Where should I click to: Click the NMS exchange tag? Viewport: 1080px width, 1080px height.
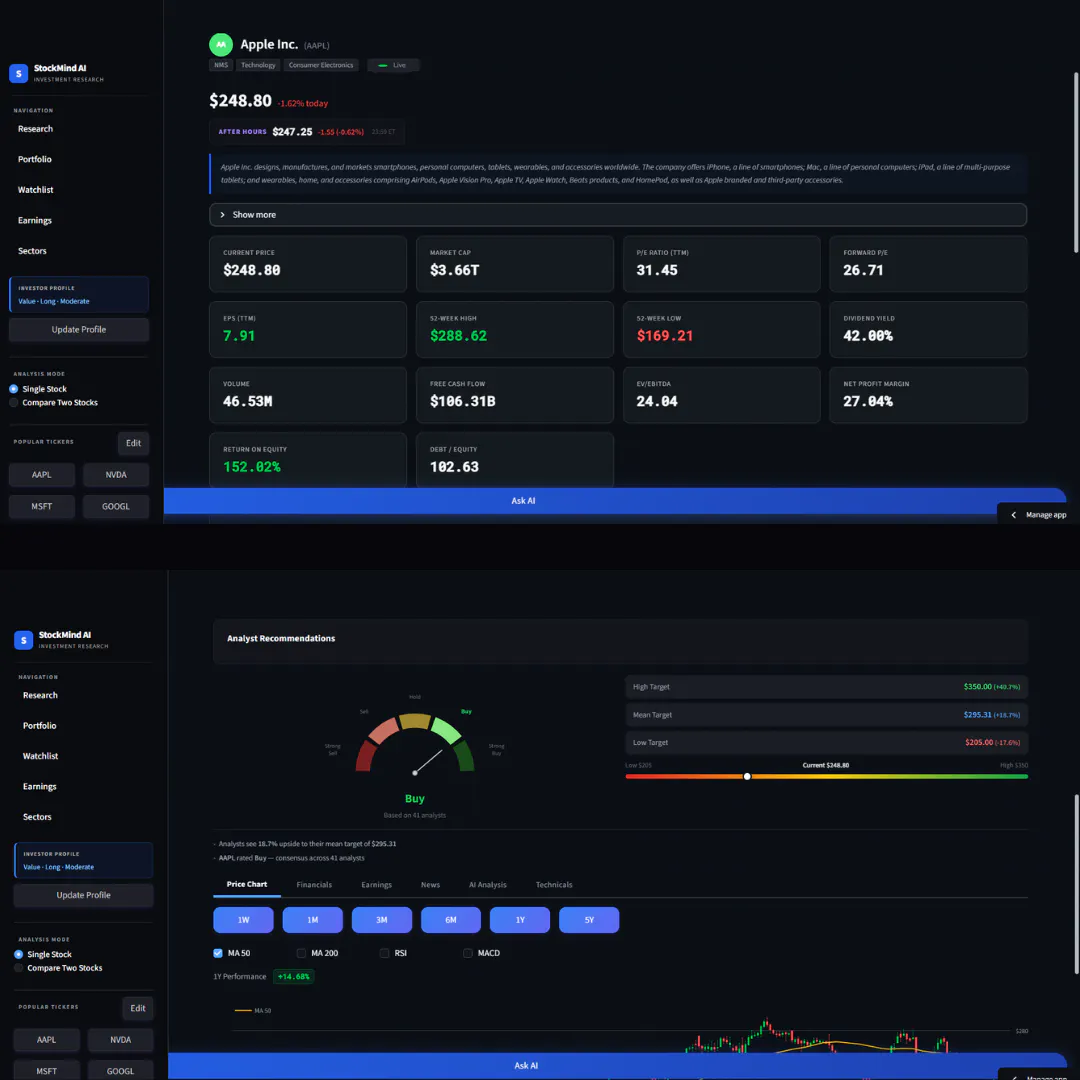[x=221, y=65]
